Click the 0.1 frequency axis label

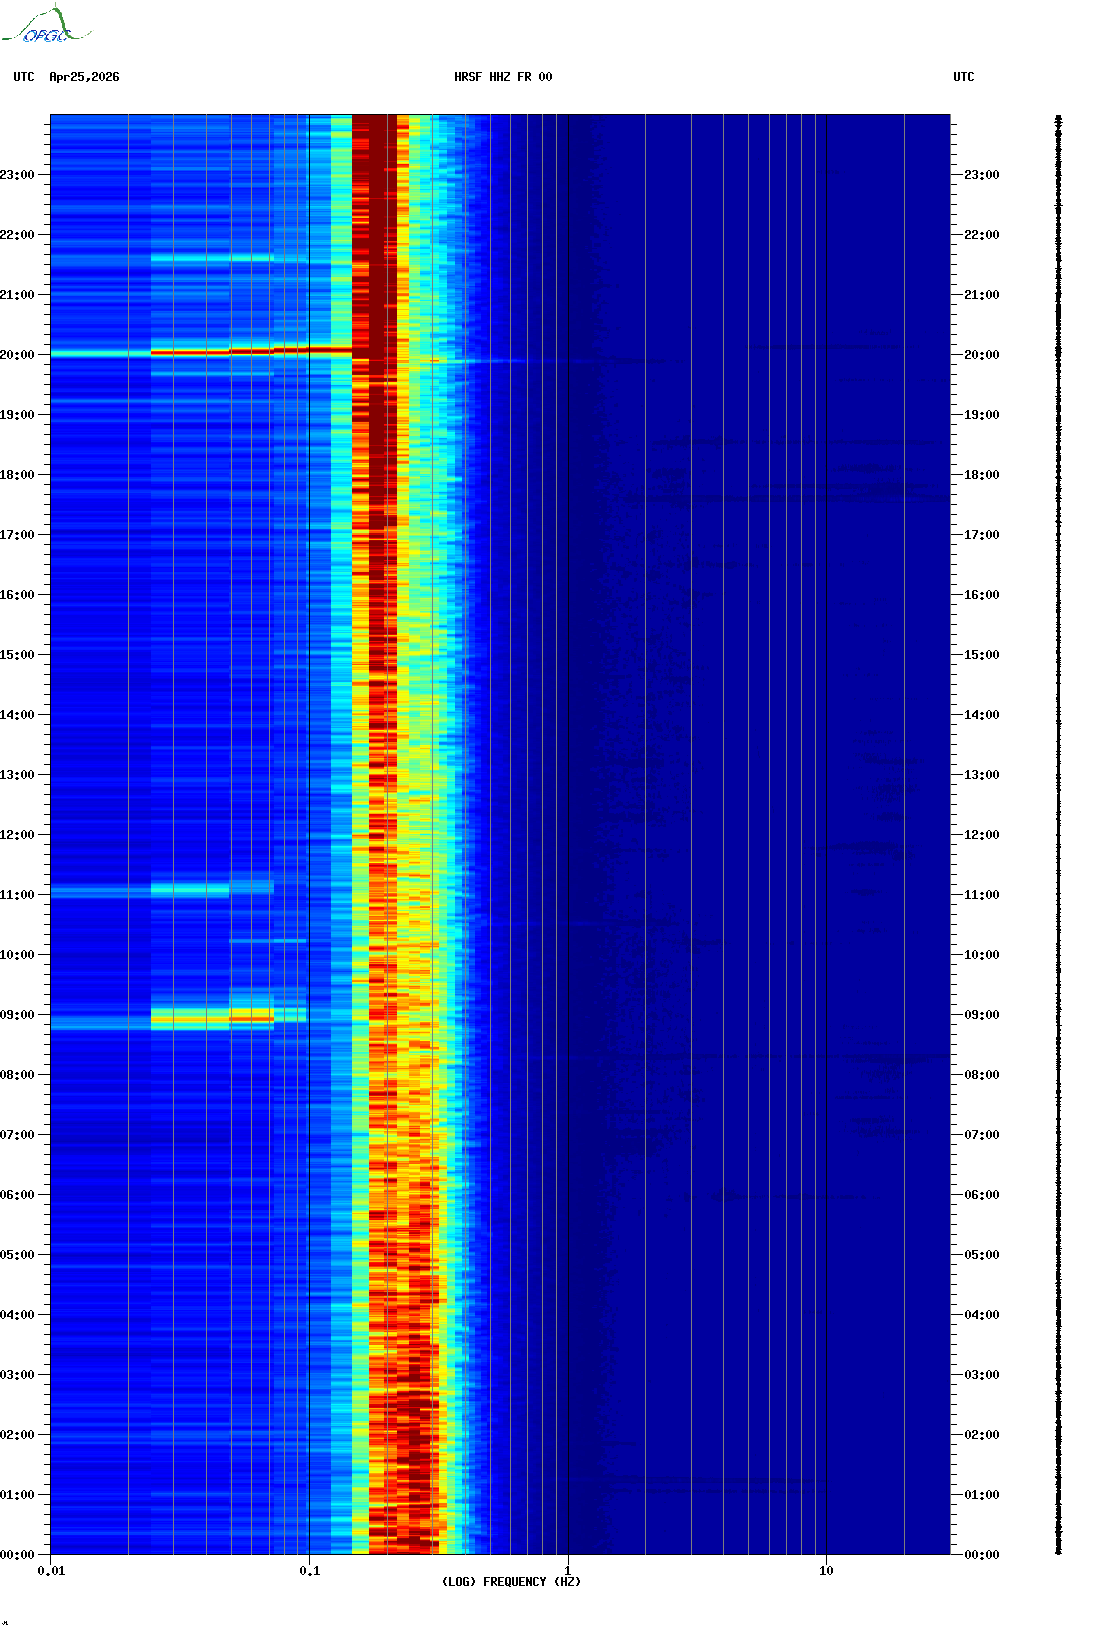[x=310, y=1571]
